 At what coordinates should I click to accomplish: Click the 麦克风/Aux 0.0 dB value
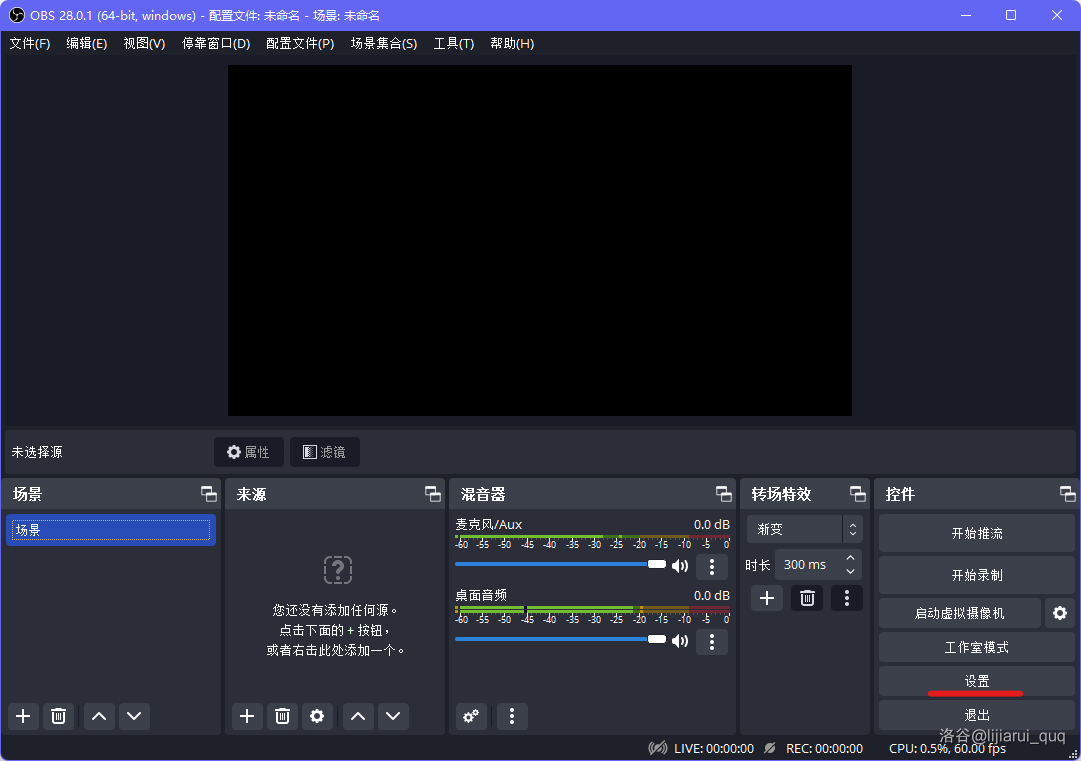[x=711, y=525]
